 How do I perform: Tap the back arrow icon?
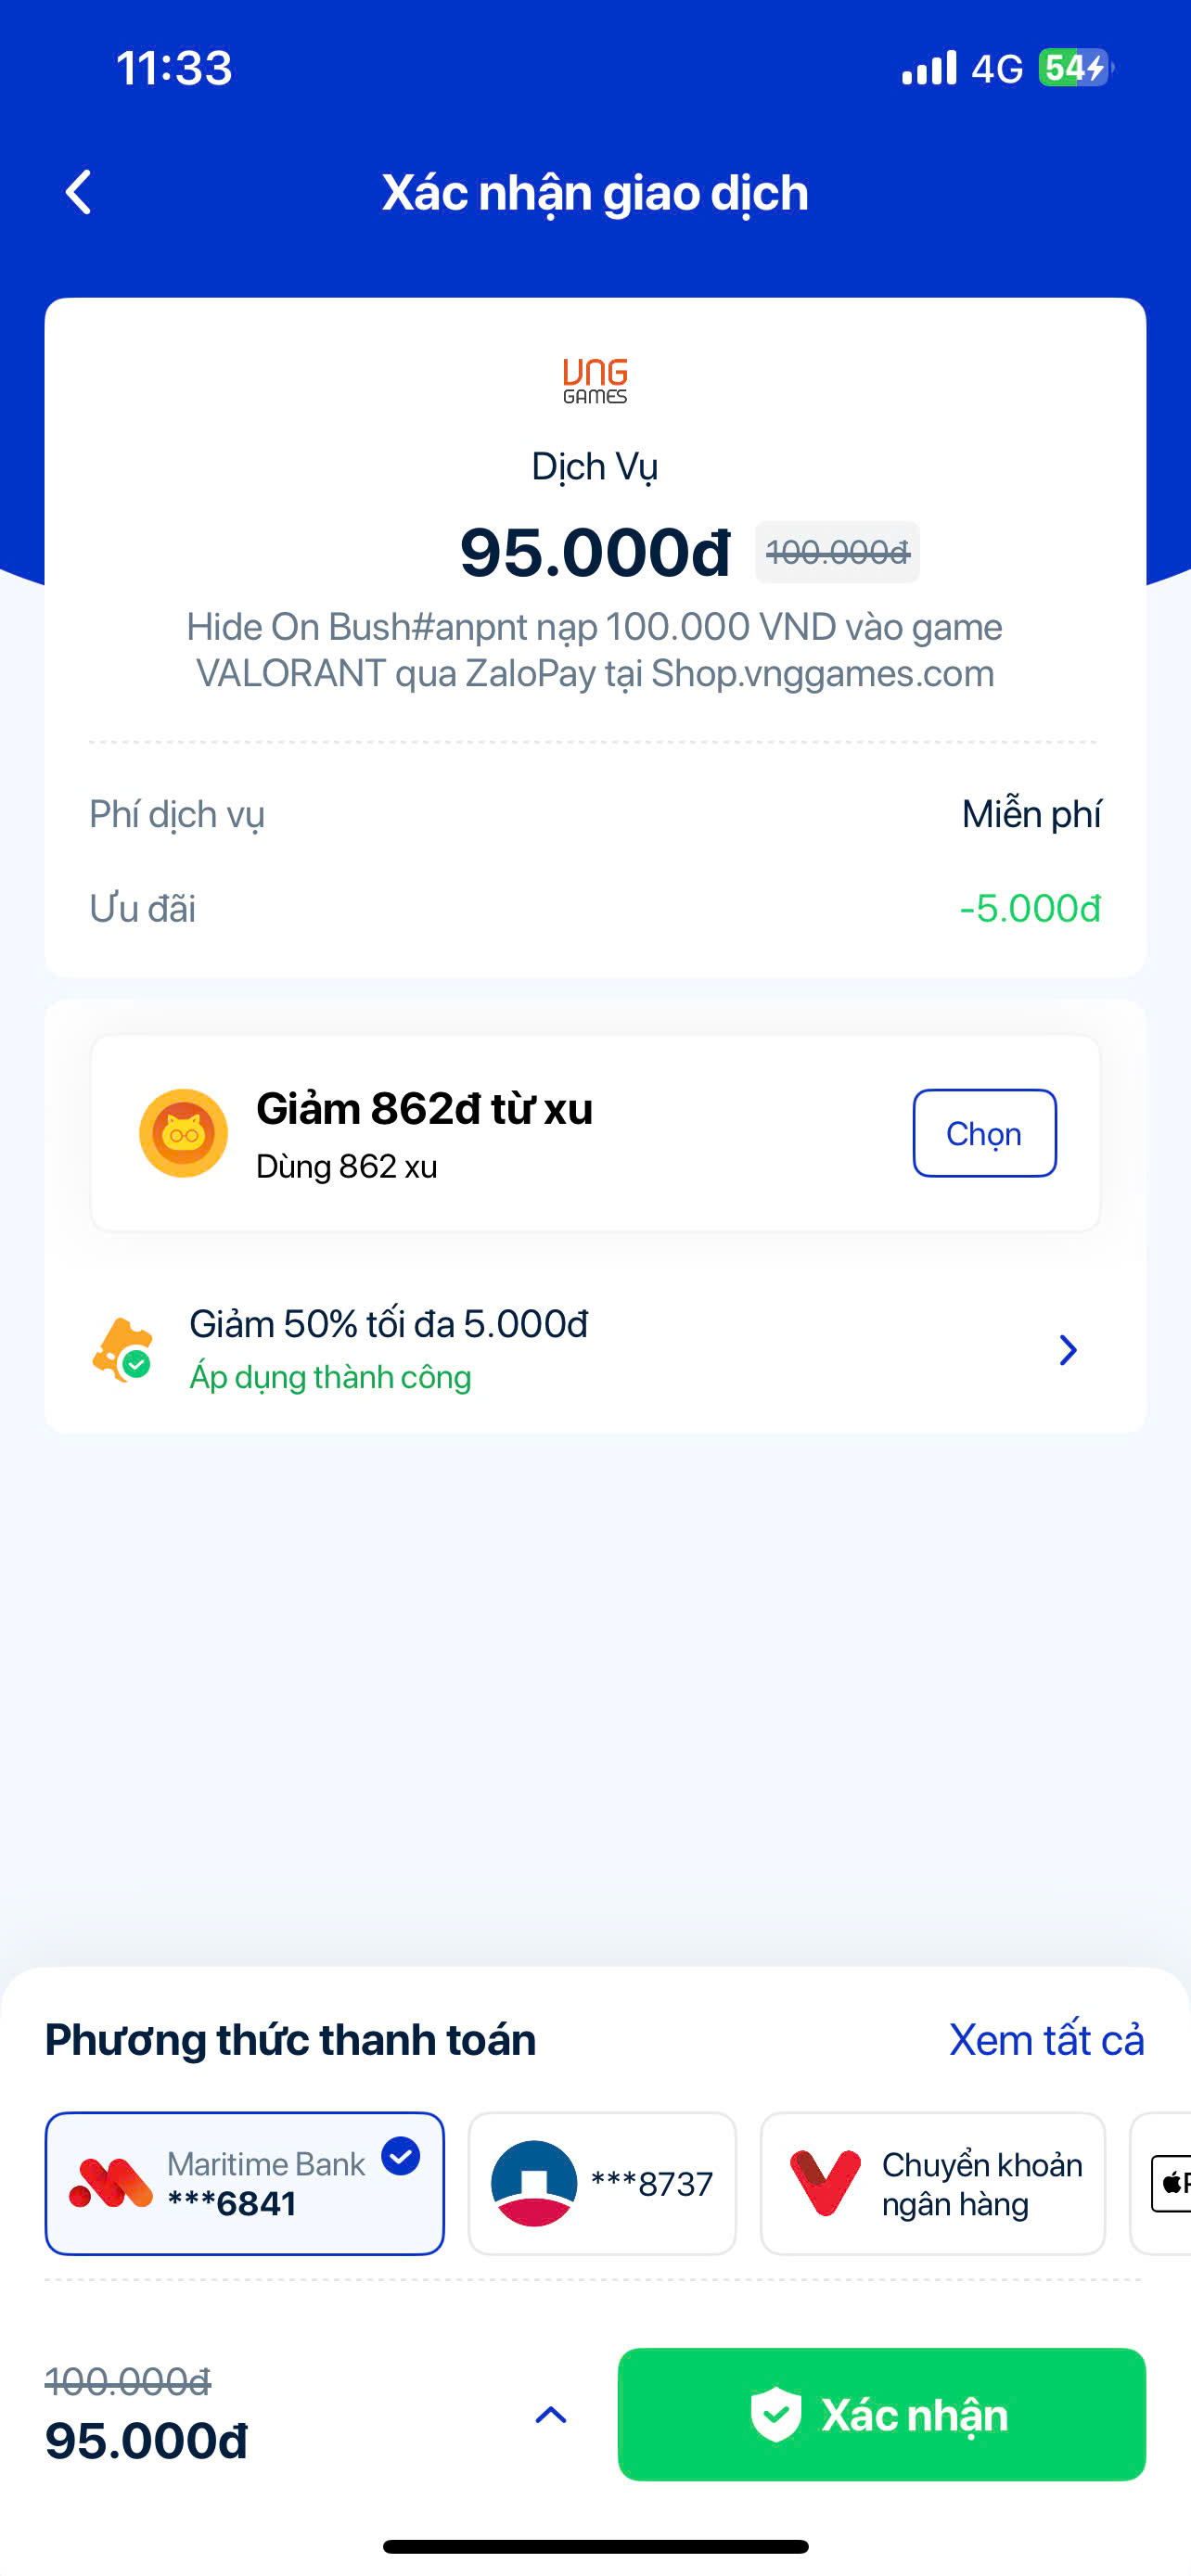(79, 192)
